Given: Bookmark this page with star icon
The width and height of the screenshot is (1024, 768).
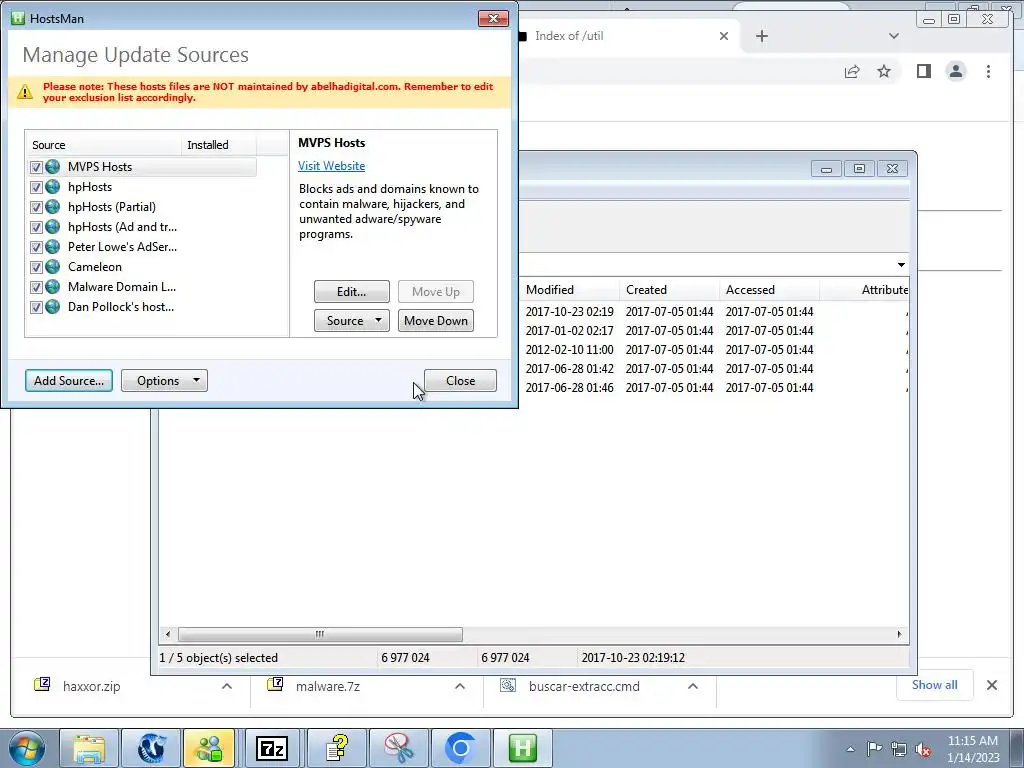Looking at the screenshot, I should click(x=884, y=71).
